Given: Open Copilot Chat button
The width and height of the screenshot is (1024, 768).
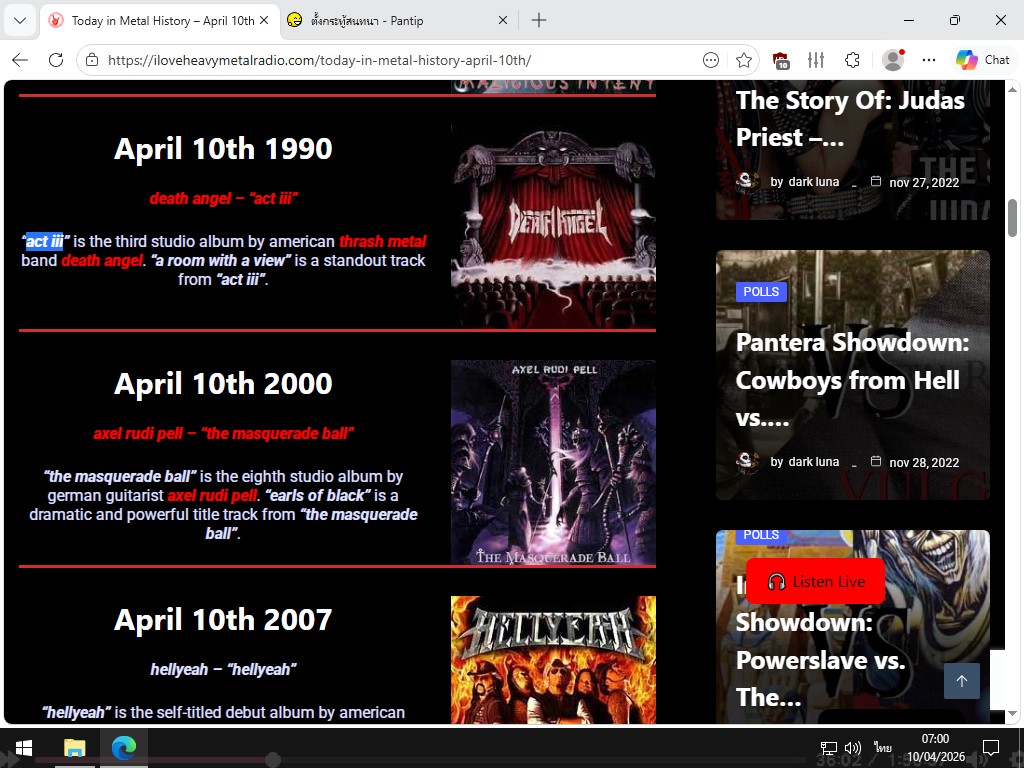Looking at the screenshot, I should [983, 60].
